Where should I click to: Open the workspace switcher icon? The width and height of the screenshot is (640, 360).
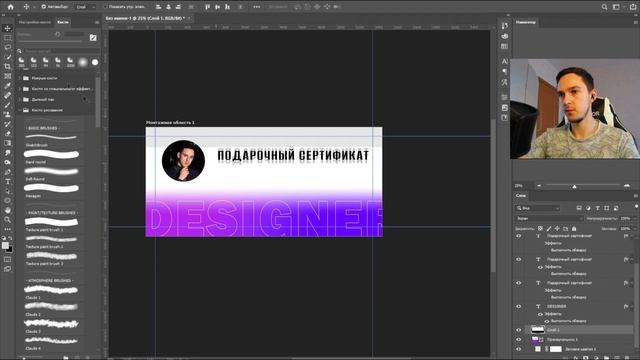coord(617,7)
